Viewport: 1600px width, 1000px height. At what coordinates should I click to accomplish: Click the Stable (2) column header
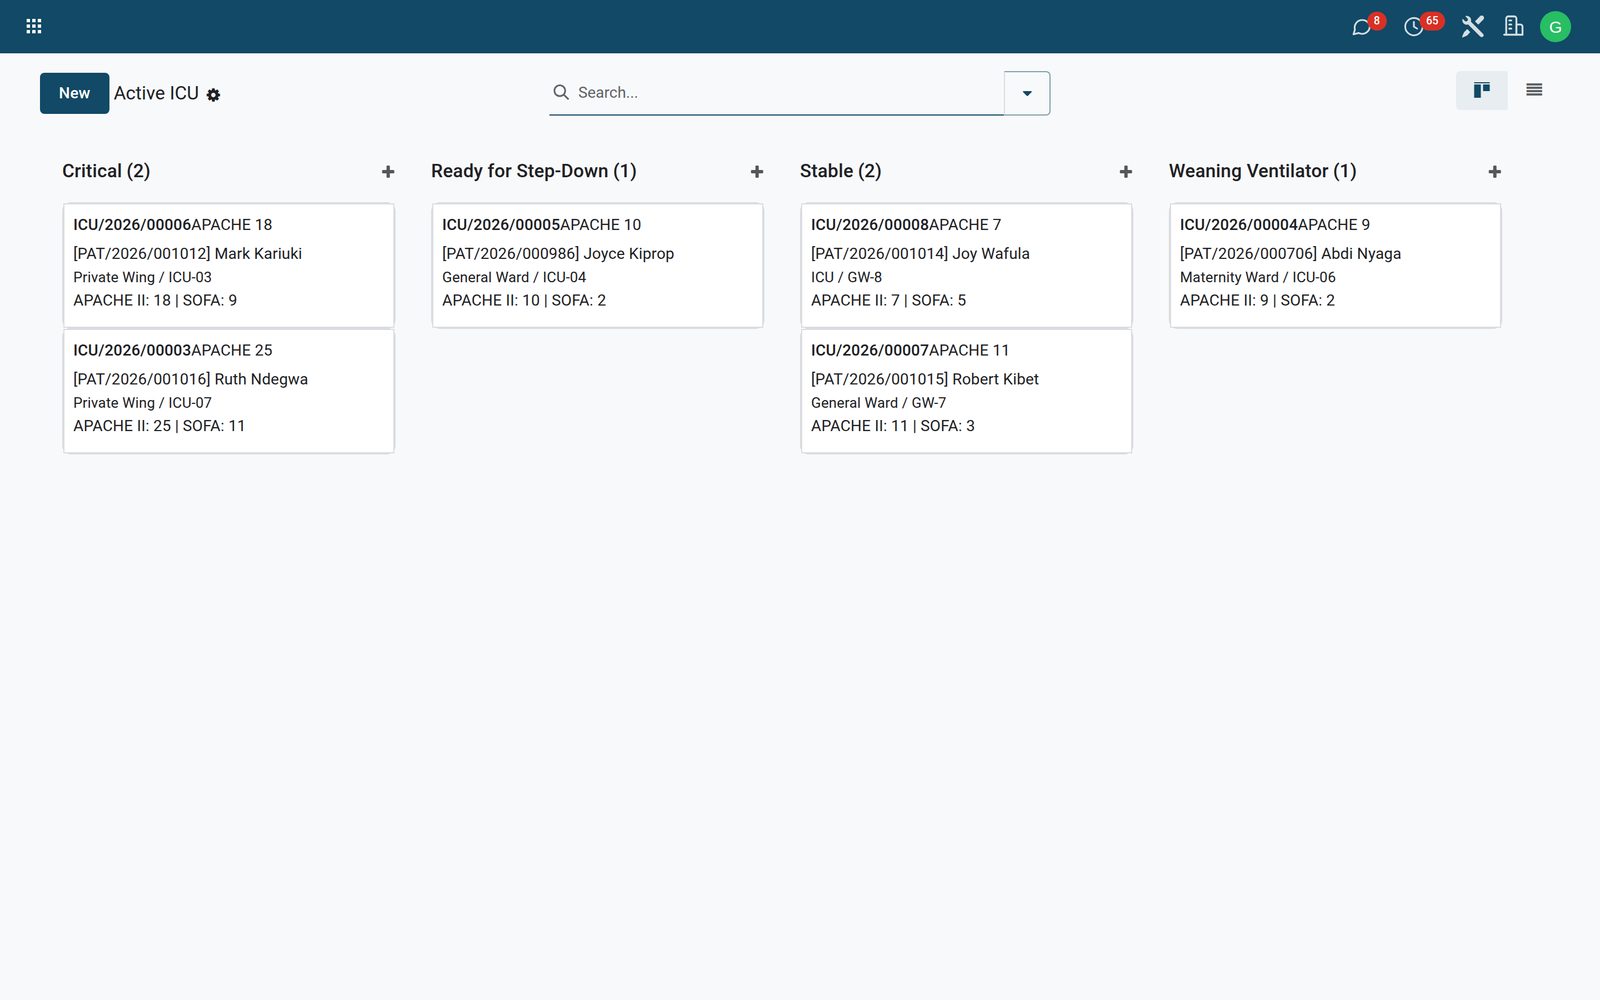pos(840,171)
